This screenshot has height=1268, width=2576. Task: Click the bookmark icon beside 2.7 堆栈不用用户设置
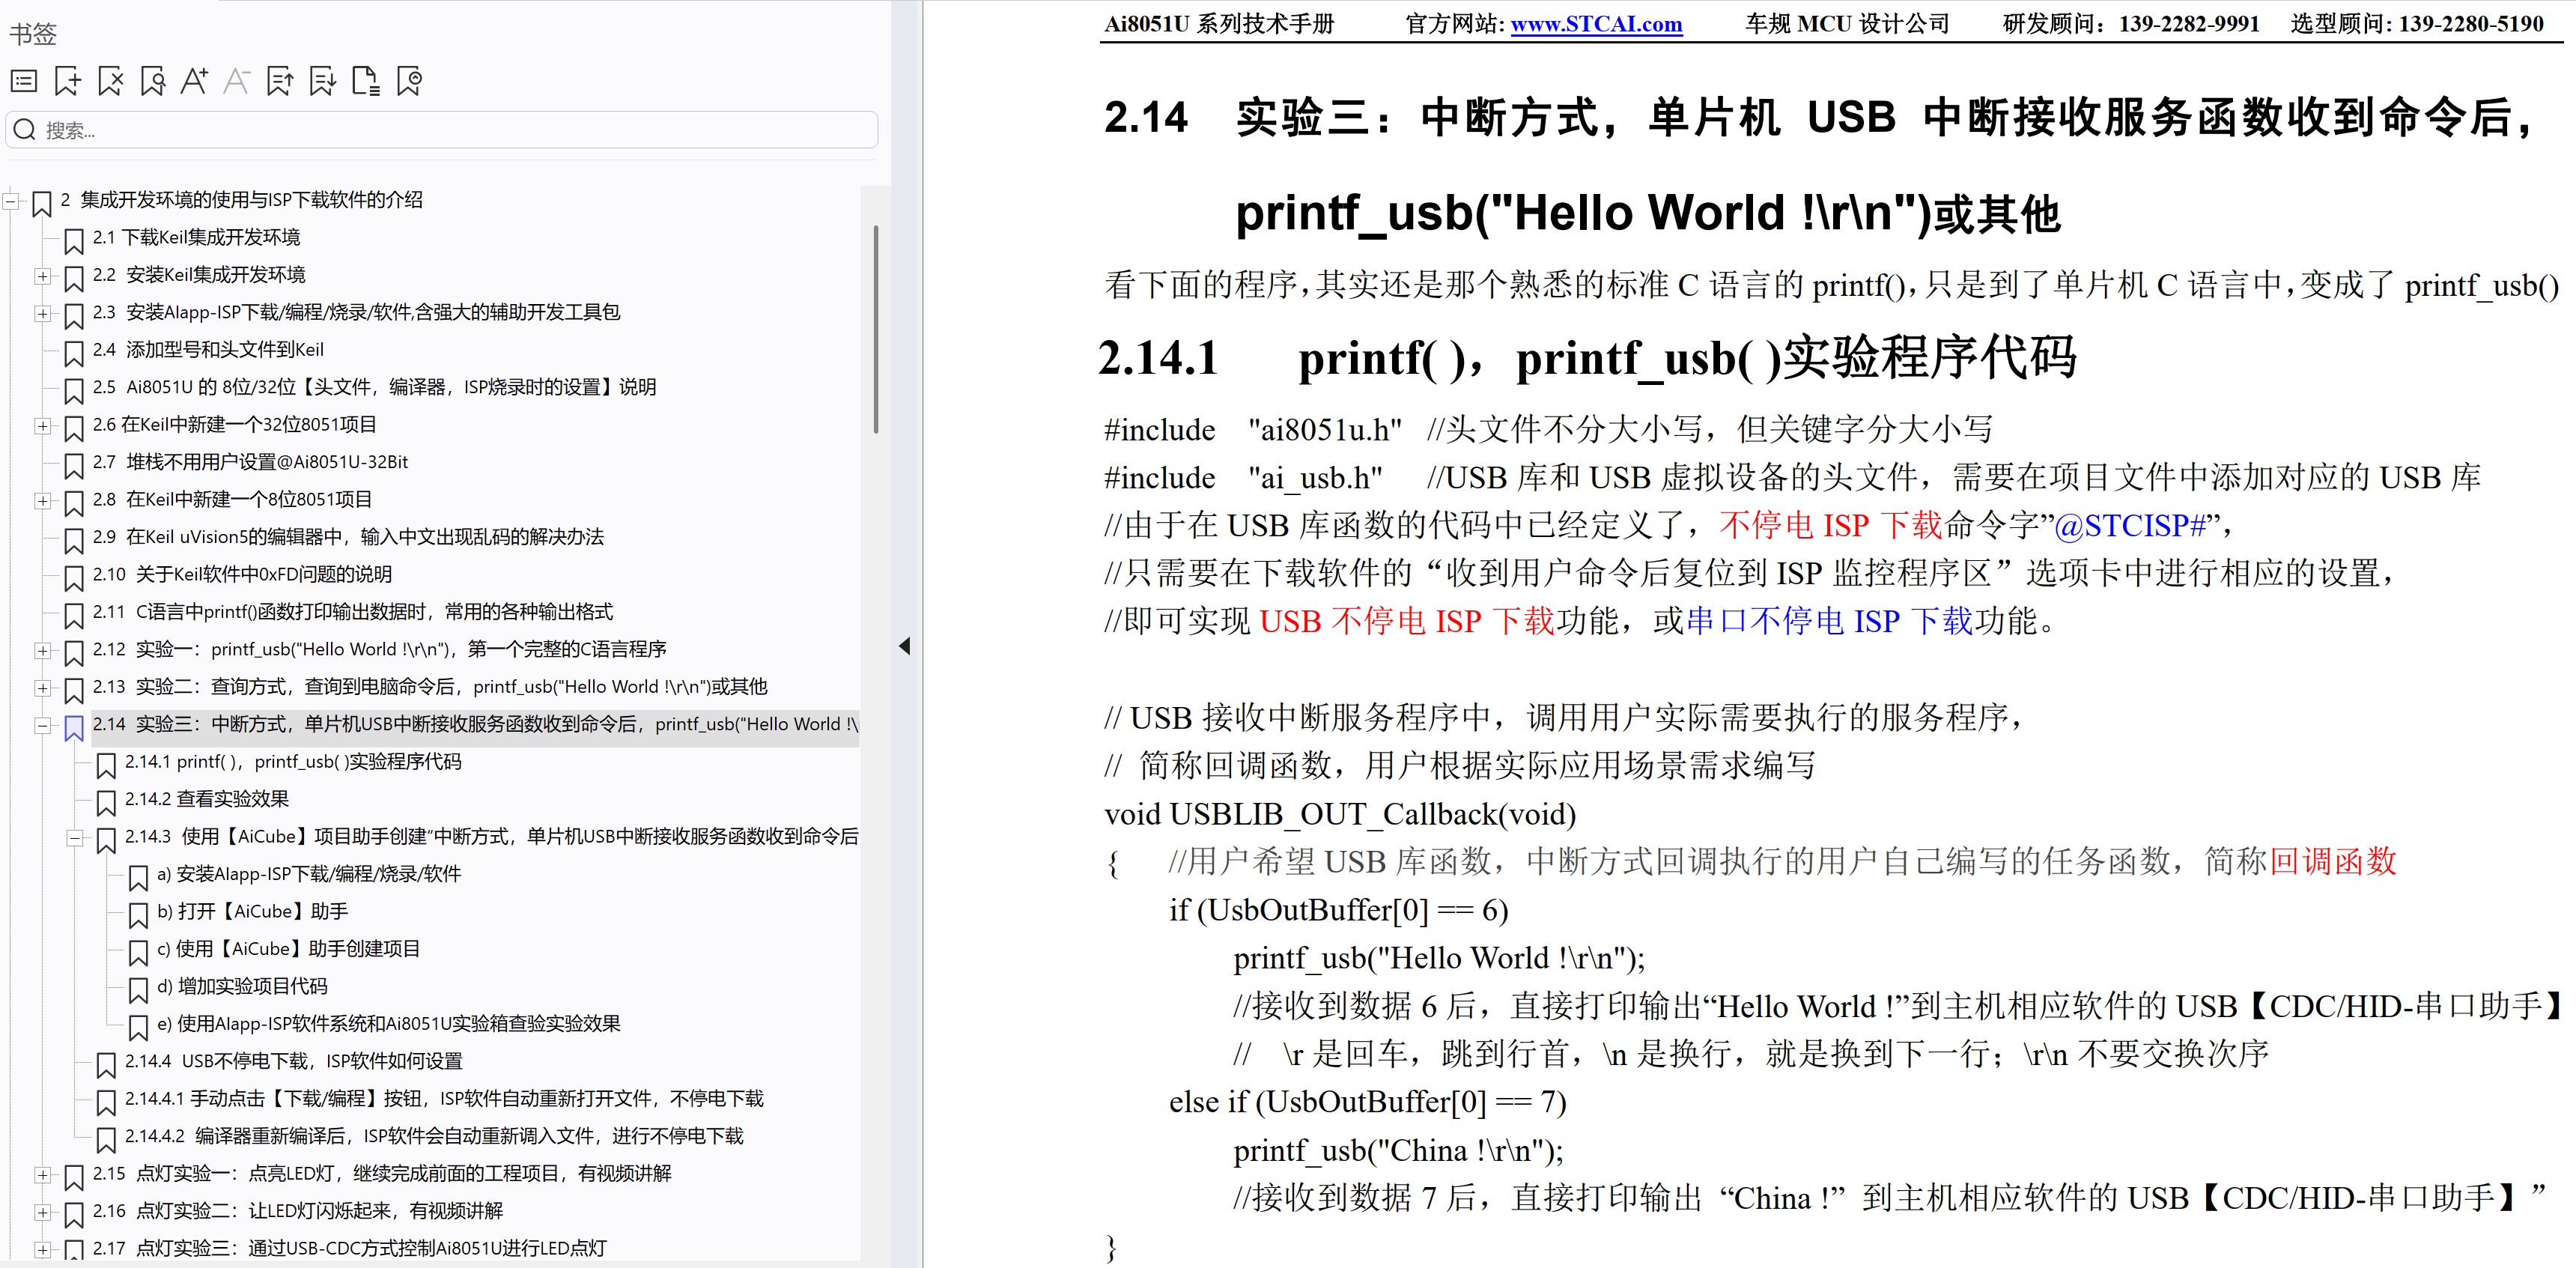click(73, 465)
